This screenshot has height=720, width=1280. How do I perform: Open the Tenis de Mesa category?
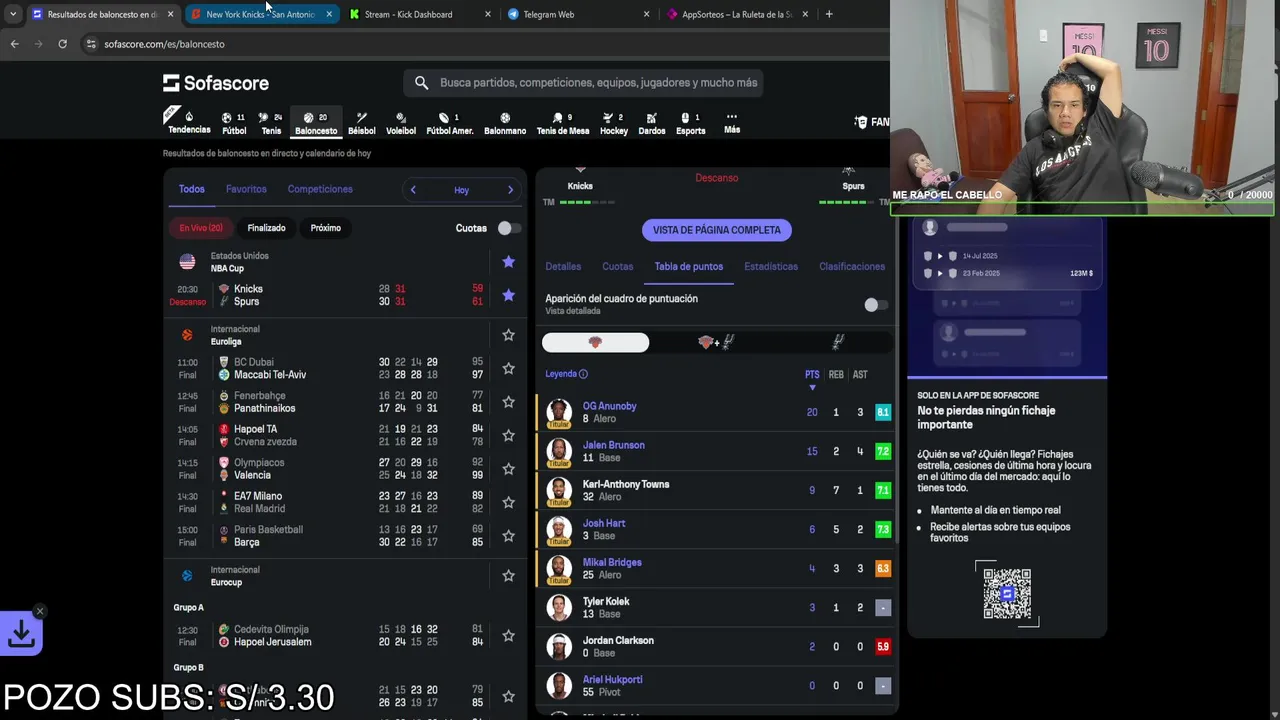click(x=563, y=123)
